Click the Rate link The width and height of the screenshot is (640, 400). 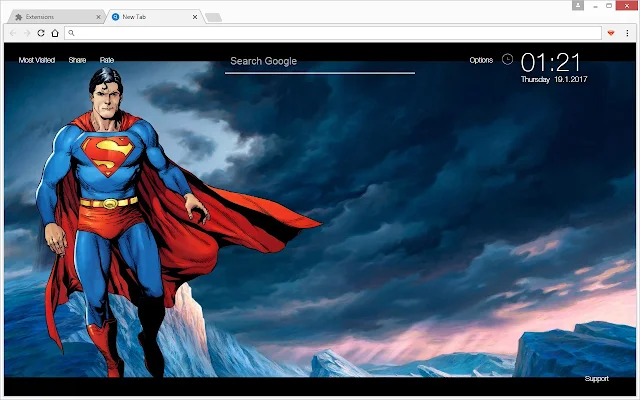click(x=107, y=60)
